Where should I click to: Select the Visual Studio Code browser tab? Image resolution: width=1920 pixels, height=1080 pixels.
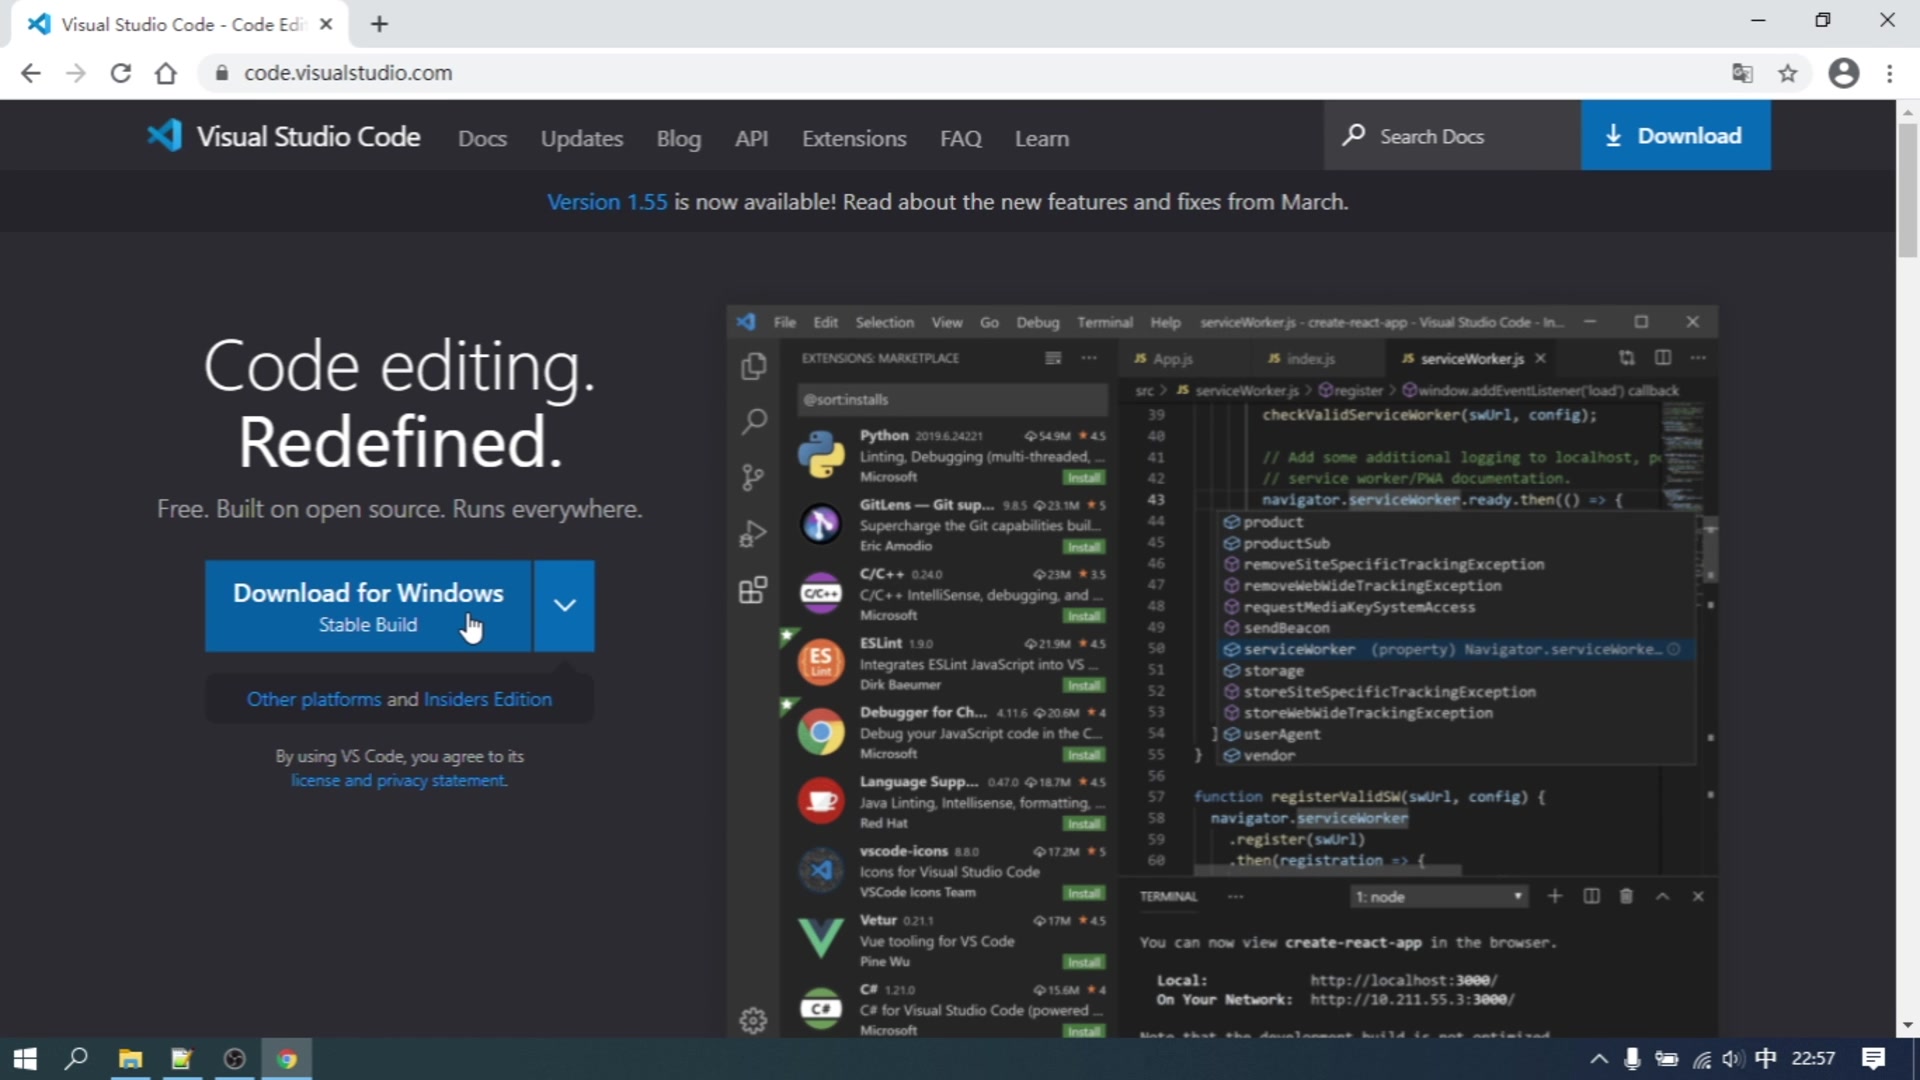pyautogui.click(x=180, y=24)
